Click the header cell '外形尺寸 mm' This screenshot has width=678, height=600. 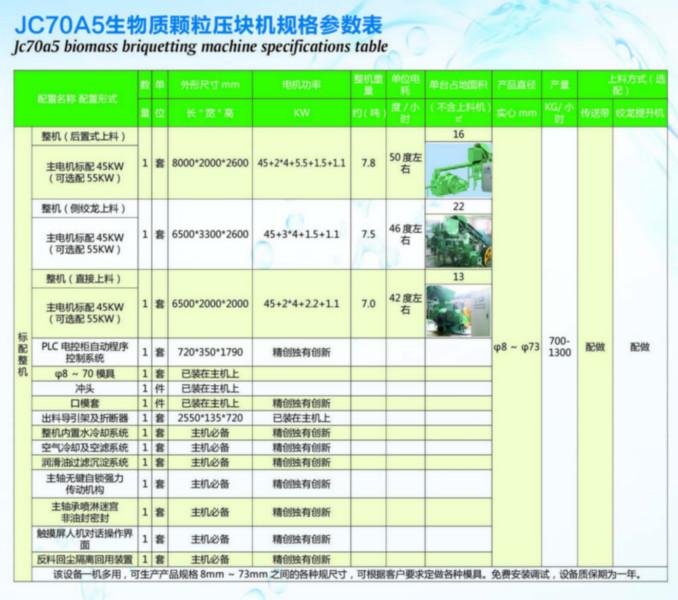[210, 85]
